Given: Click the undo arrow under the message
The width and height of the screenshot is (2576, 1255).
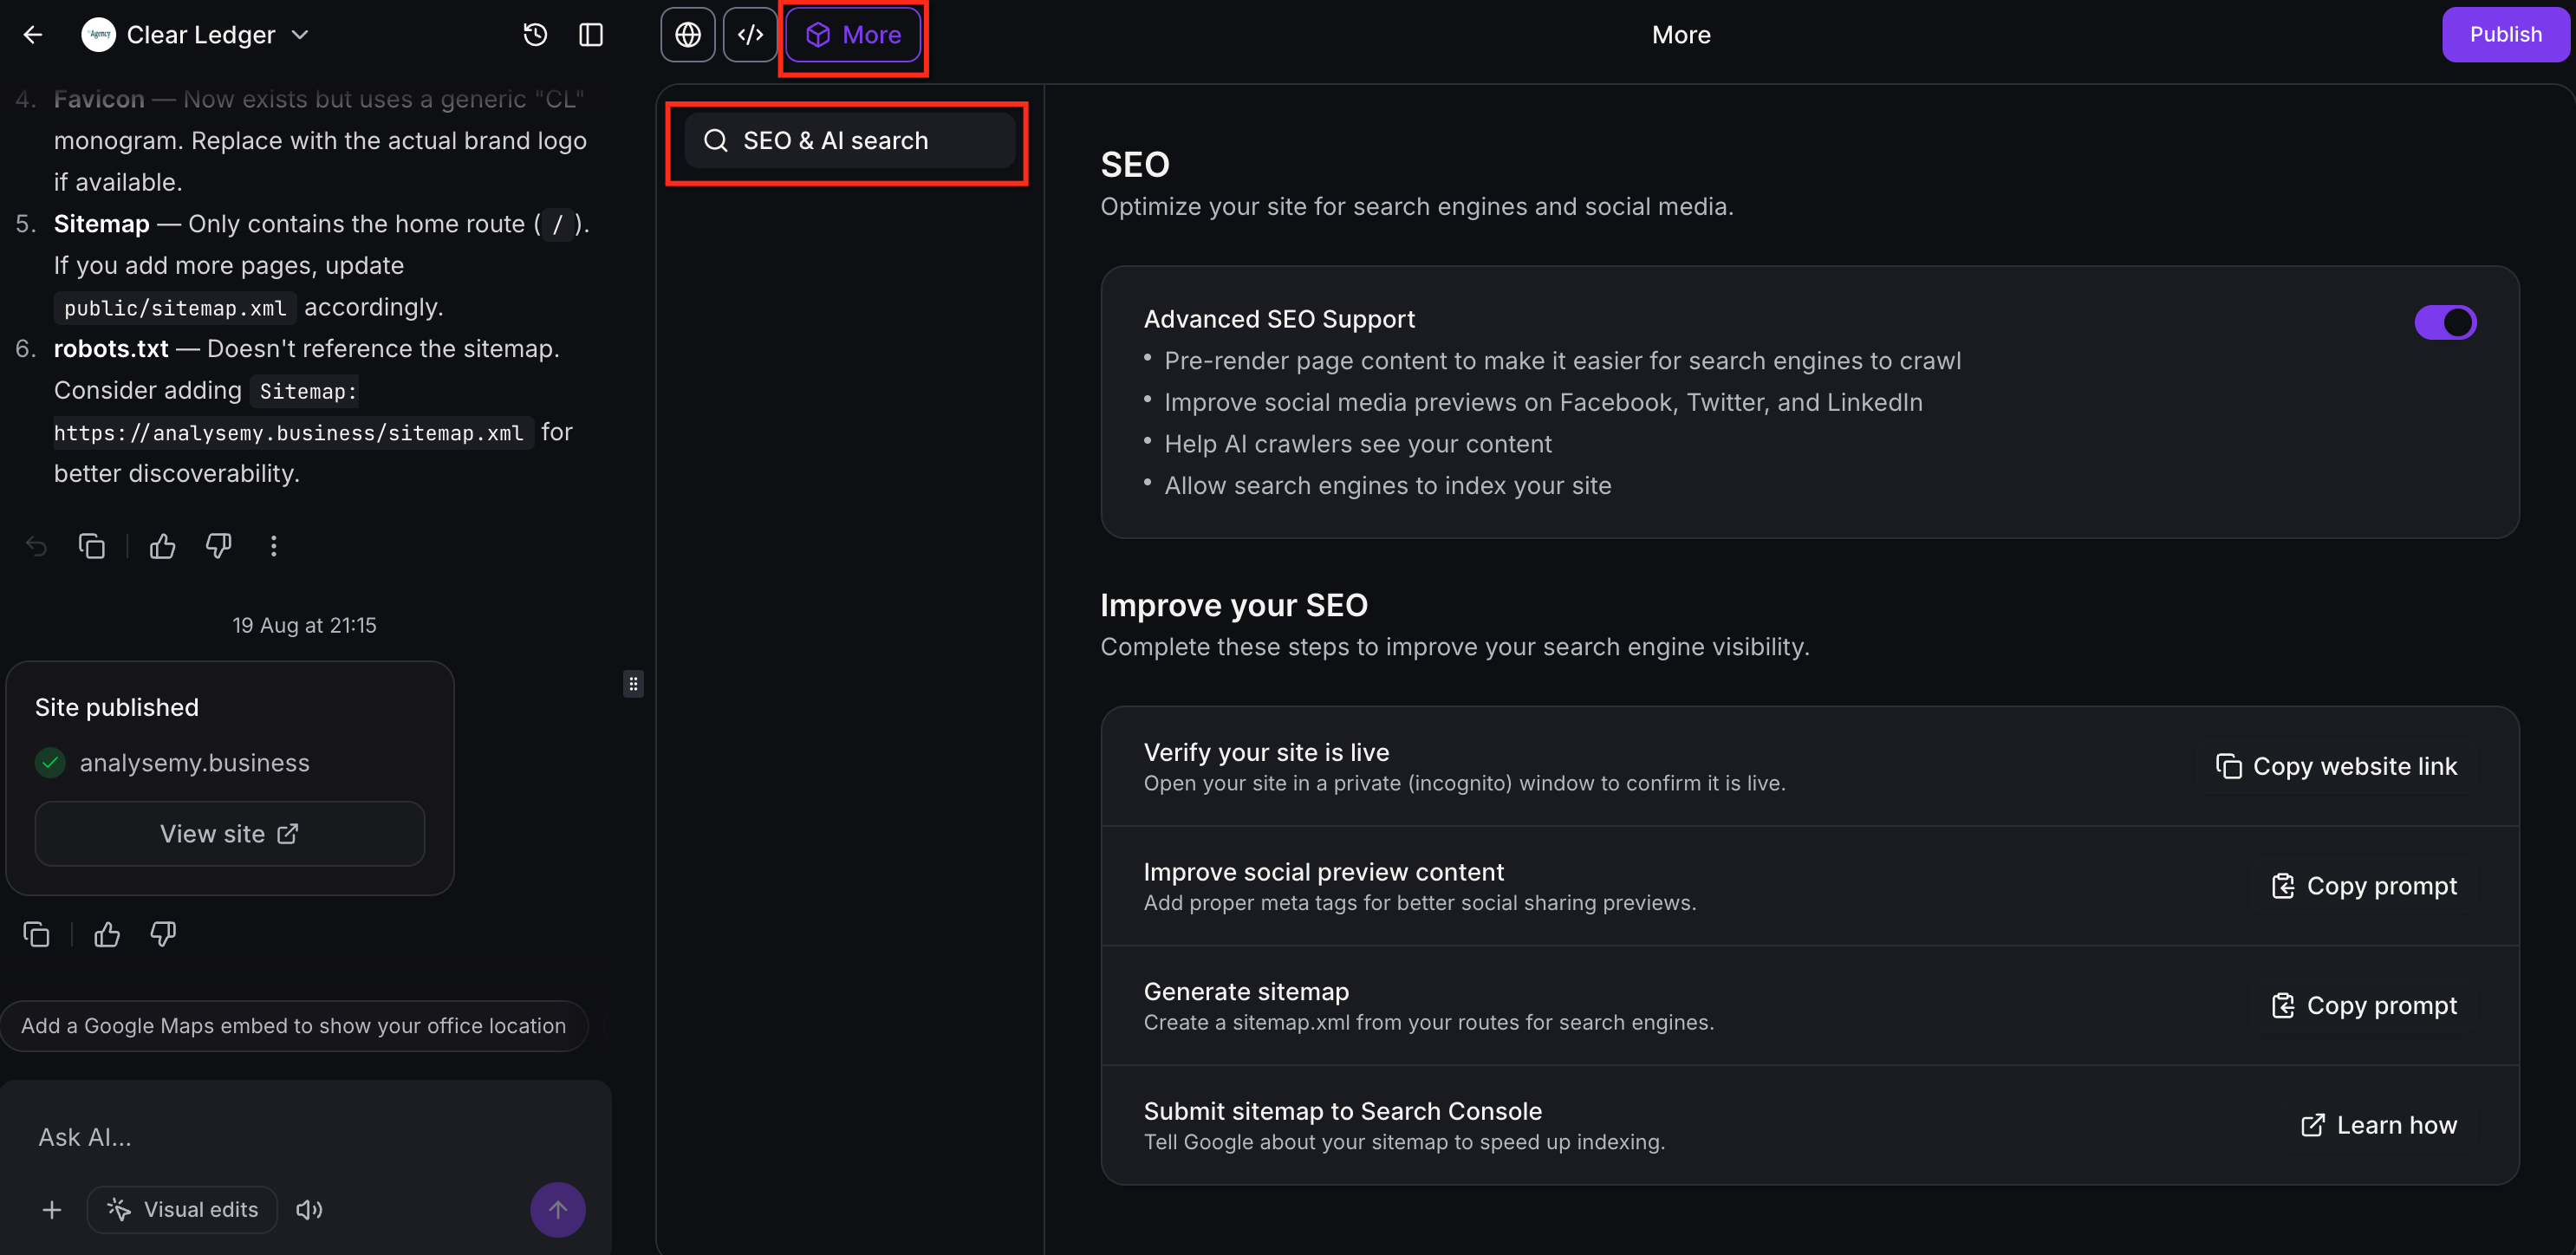Looking at the screenshot, I should [36, 546].
